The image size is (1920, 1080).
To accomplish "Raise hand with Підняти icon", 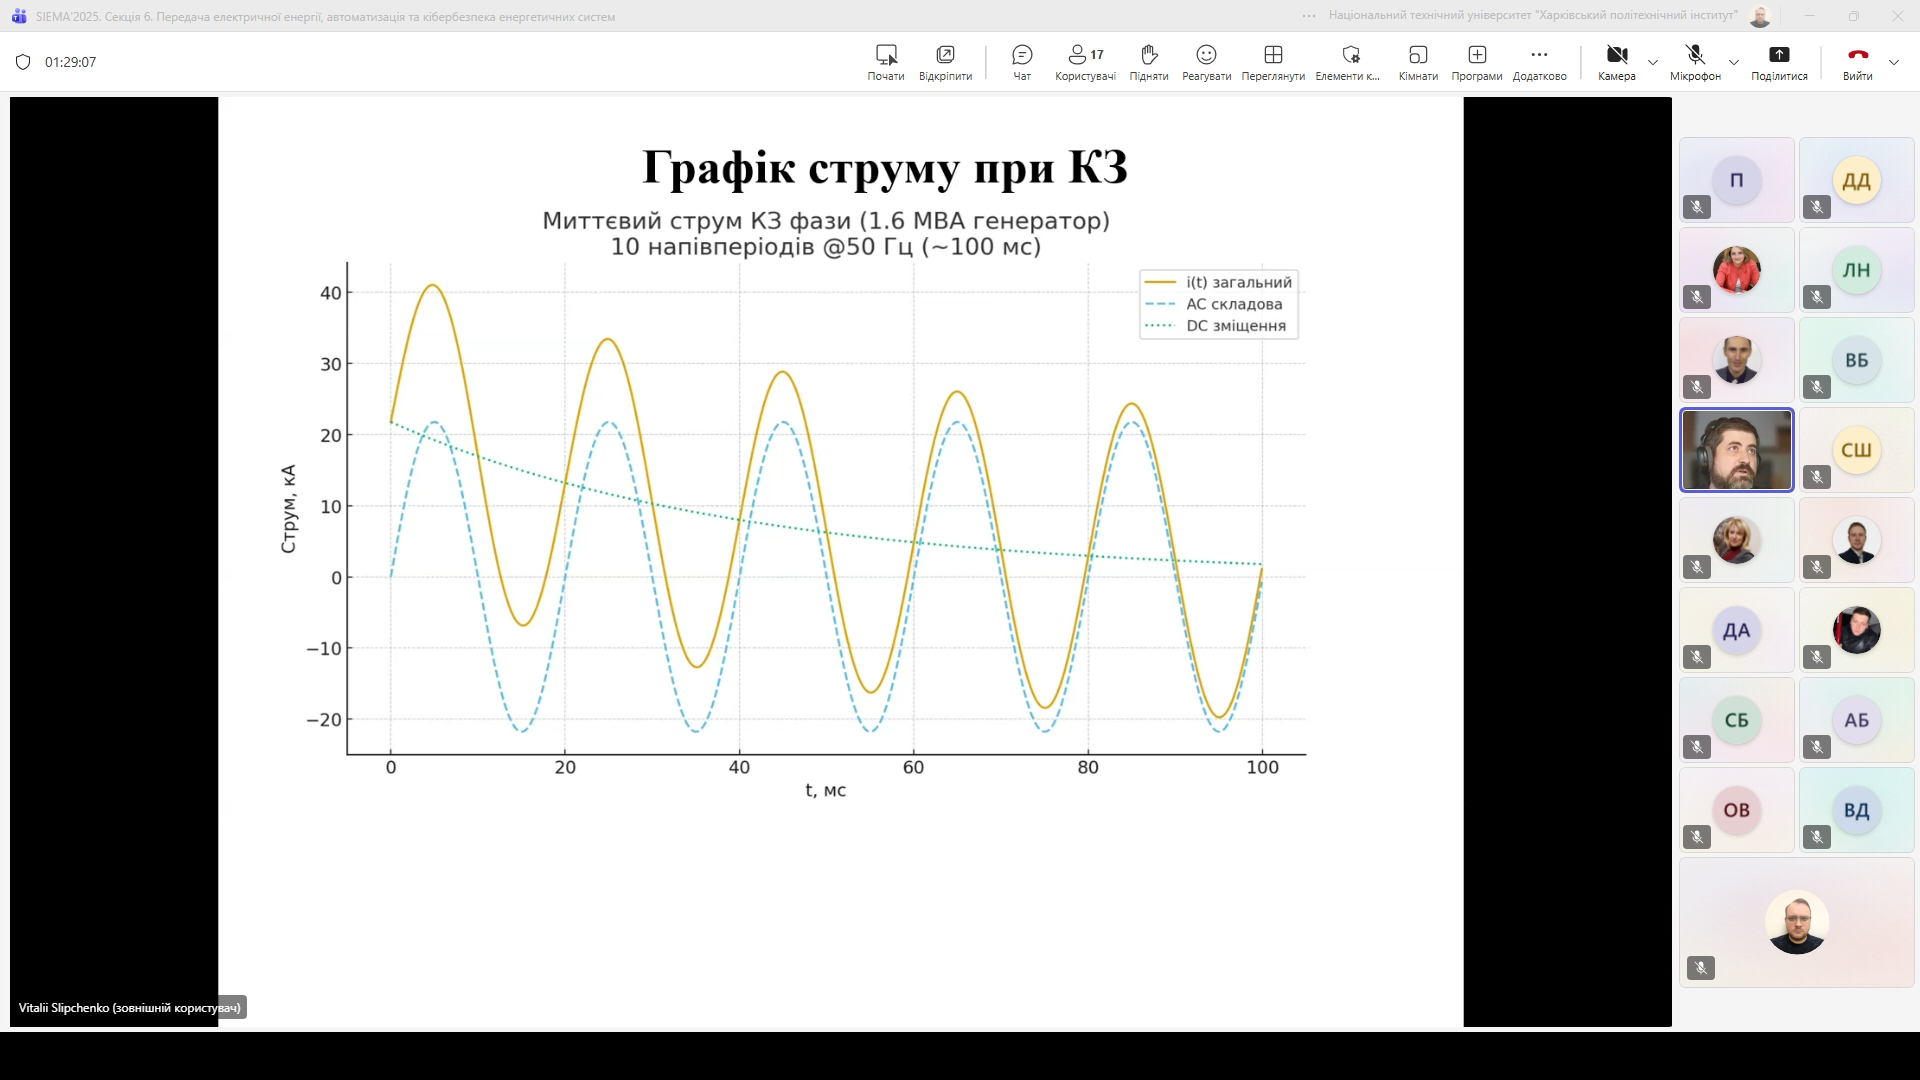I will [1148, 61].
